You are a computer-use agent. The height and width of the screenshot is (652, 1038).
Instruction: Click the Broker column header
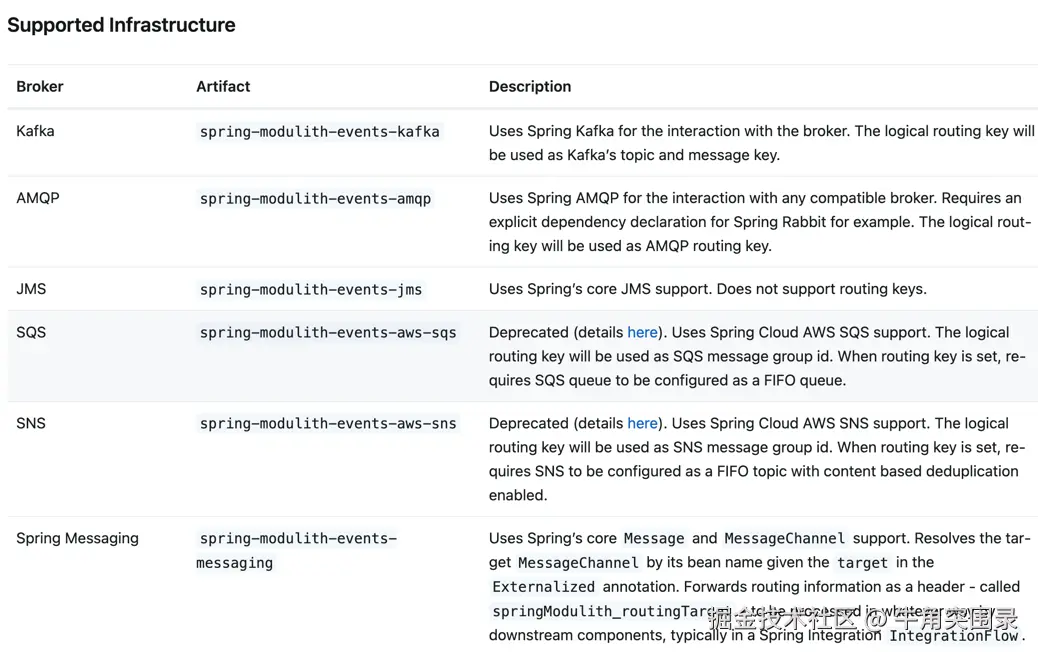[x=40, y=86]
